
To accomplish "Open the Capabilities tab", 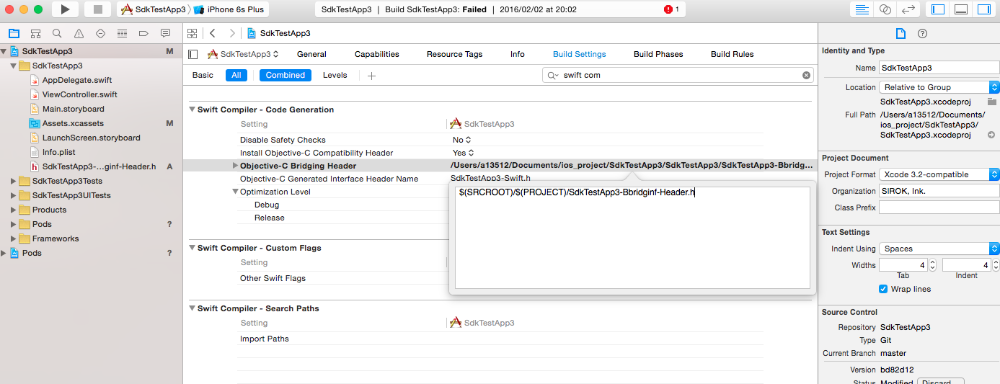I will click(377, 54).
